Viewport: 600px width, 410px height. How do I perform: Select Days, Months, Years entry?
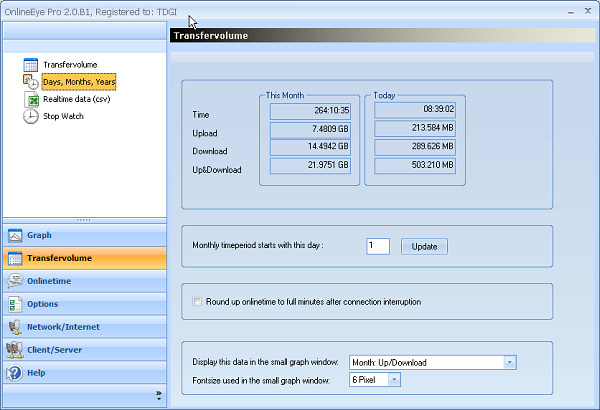tap(79, 82)
